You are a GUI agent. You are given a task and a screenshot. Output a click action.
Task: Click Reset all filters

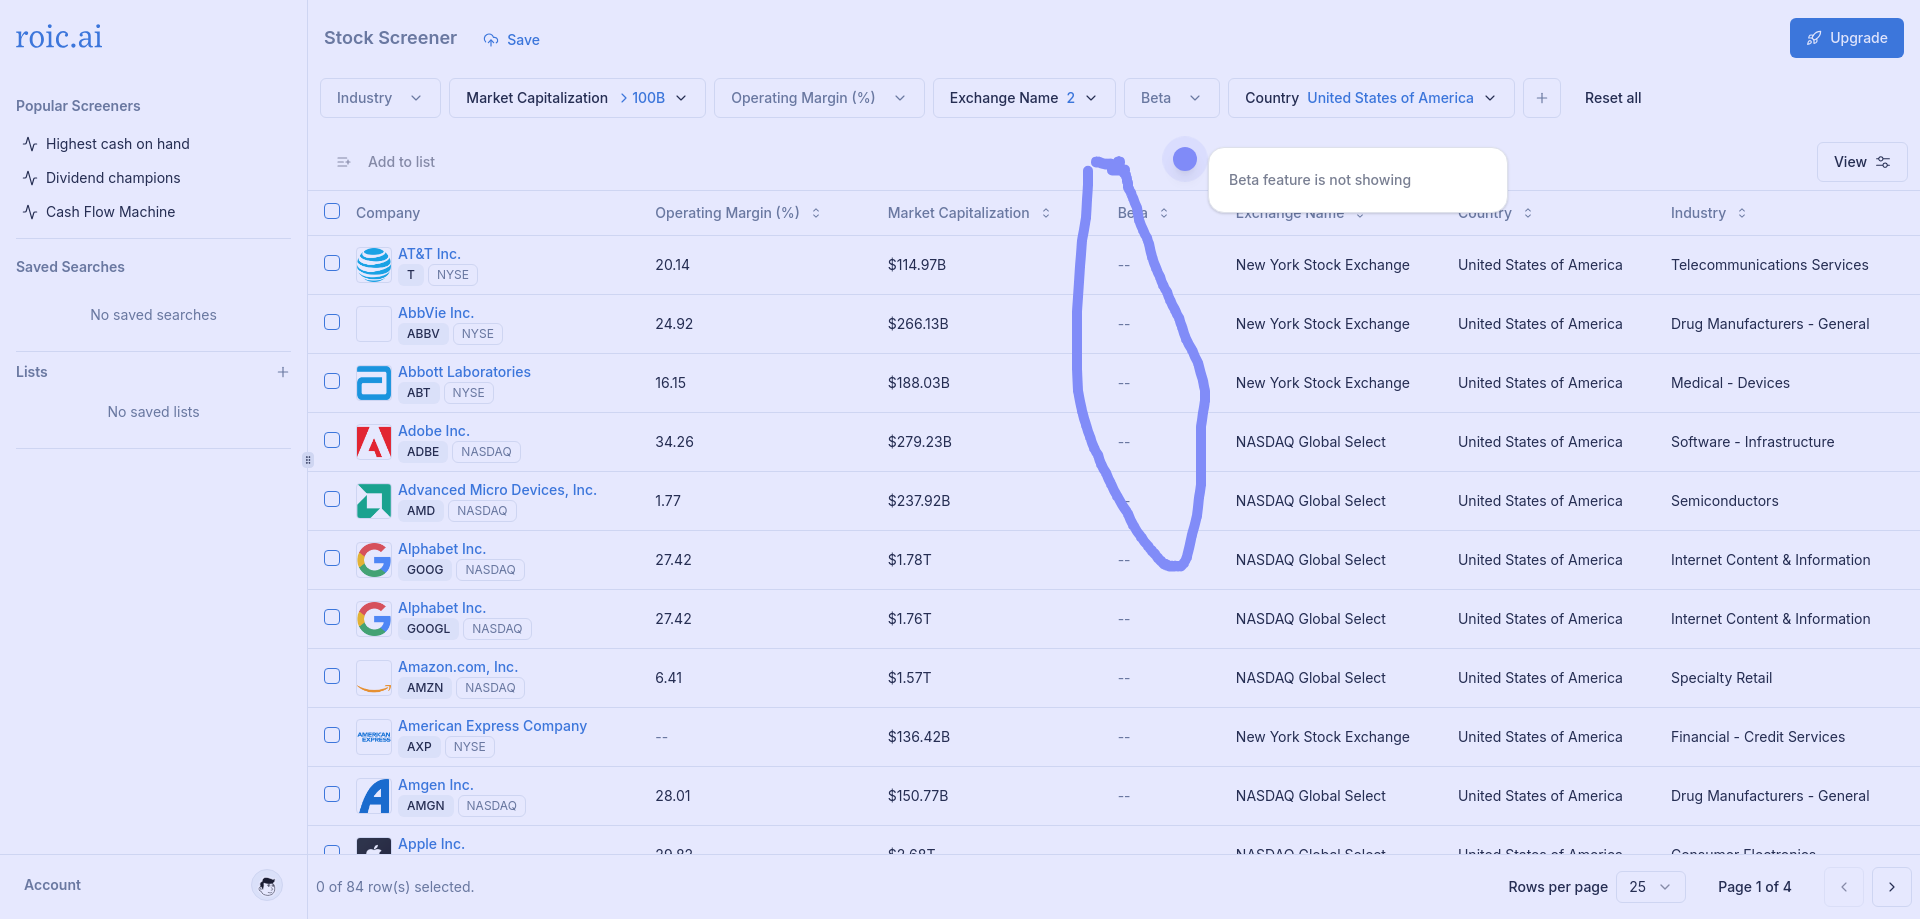[x=1612, y=98]
